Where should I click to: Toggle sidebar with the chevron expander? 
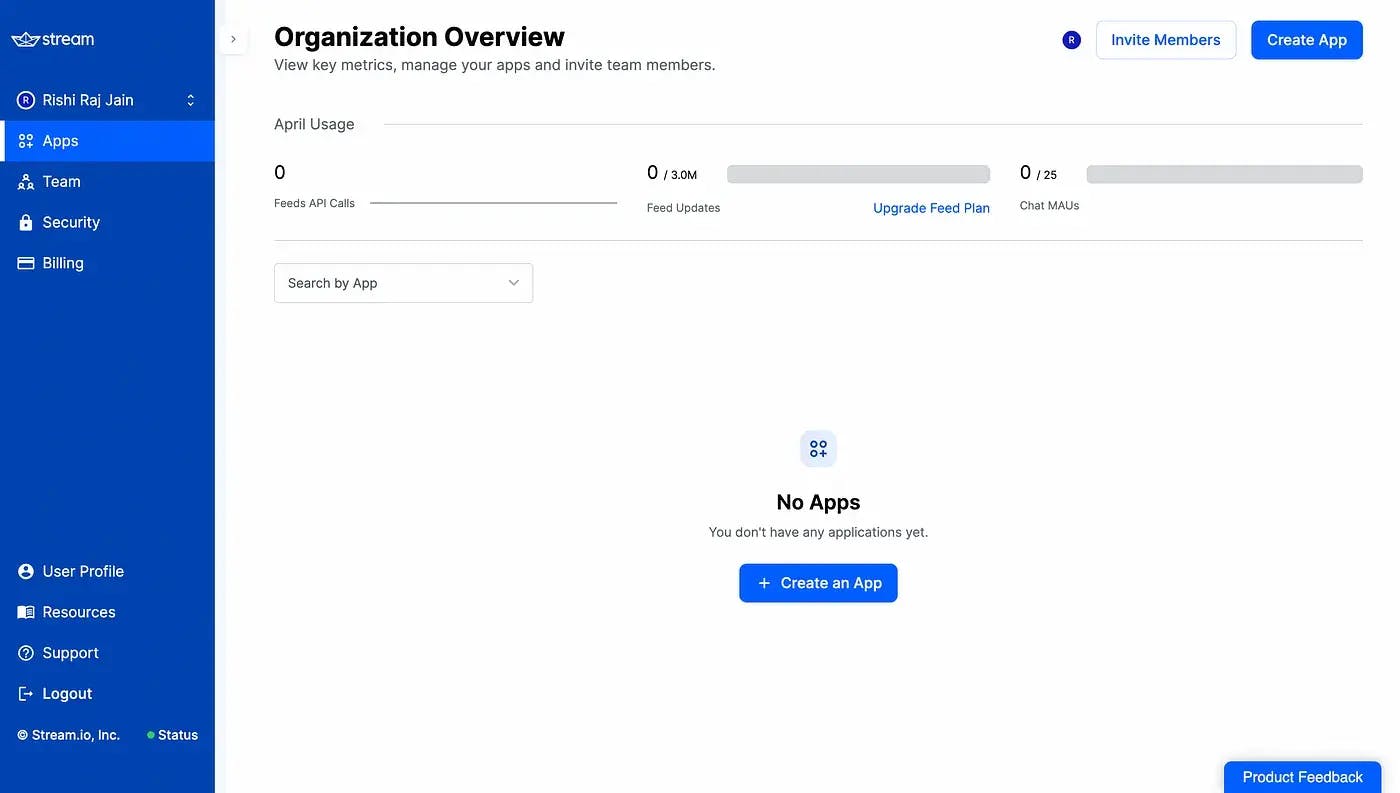click(233, 39)
